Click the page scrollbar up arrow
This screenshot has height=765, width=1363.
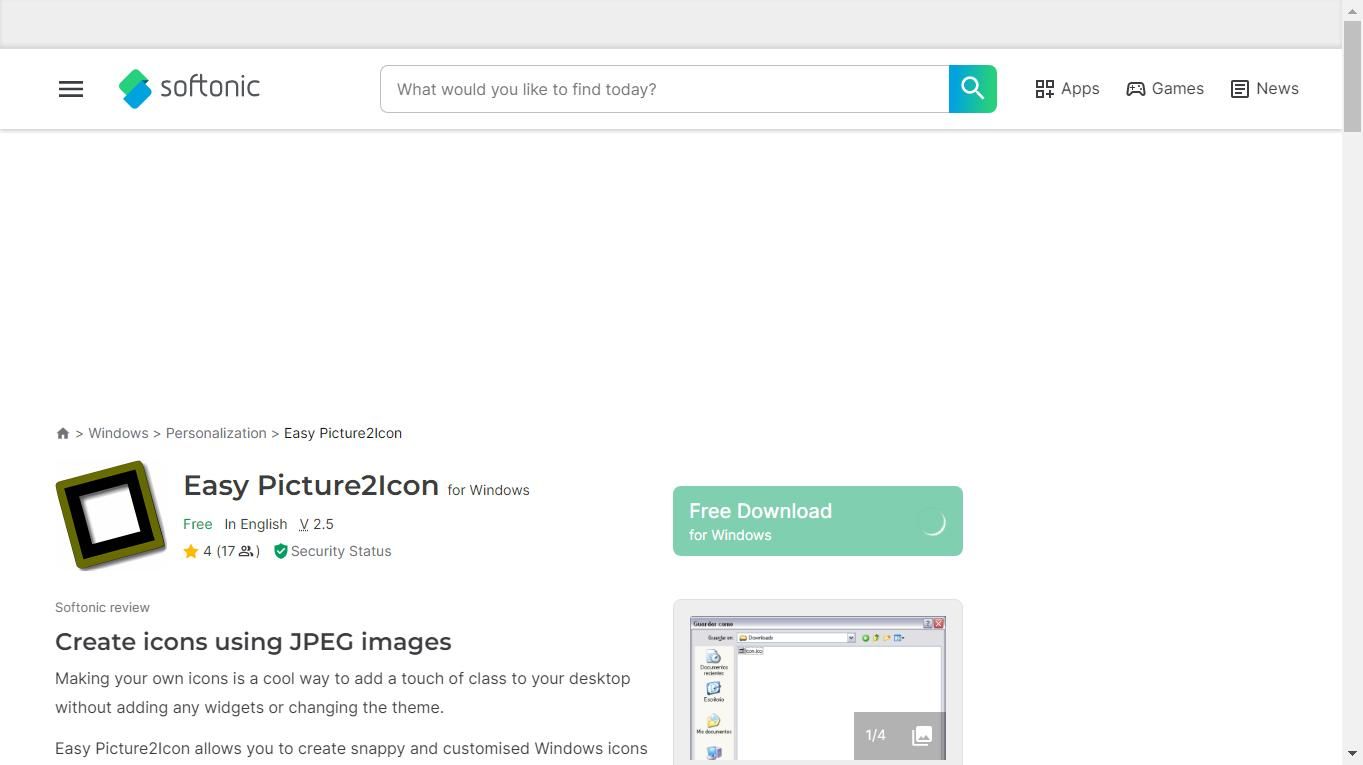coord(1352,9)
